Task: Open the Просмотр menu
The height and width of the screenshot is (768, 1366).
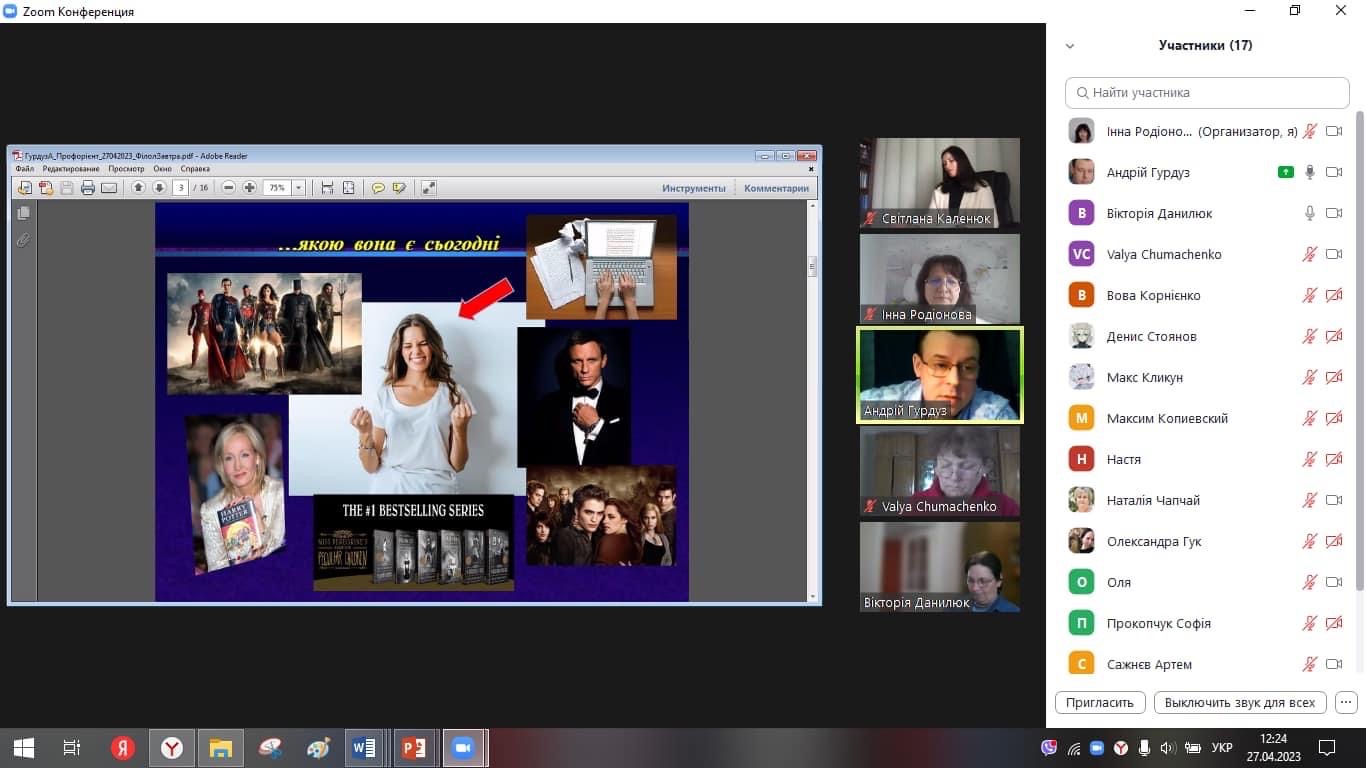Action: pyautogui.click(x=127, y=169)
